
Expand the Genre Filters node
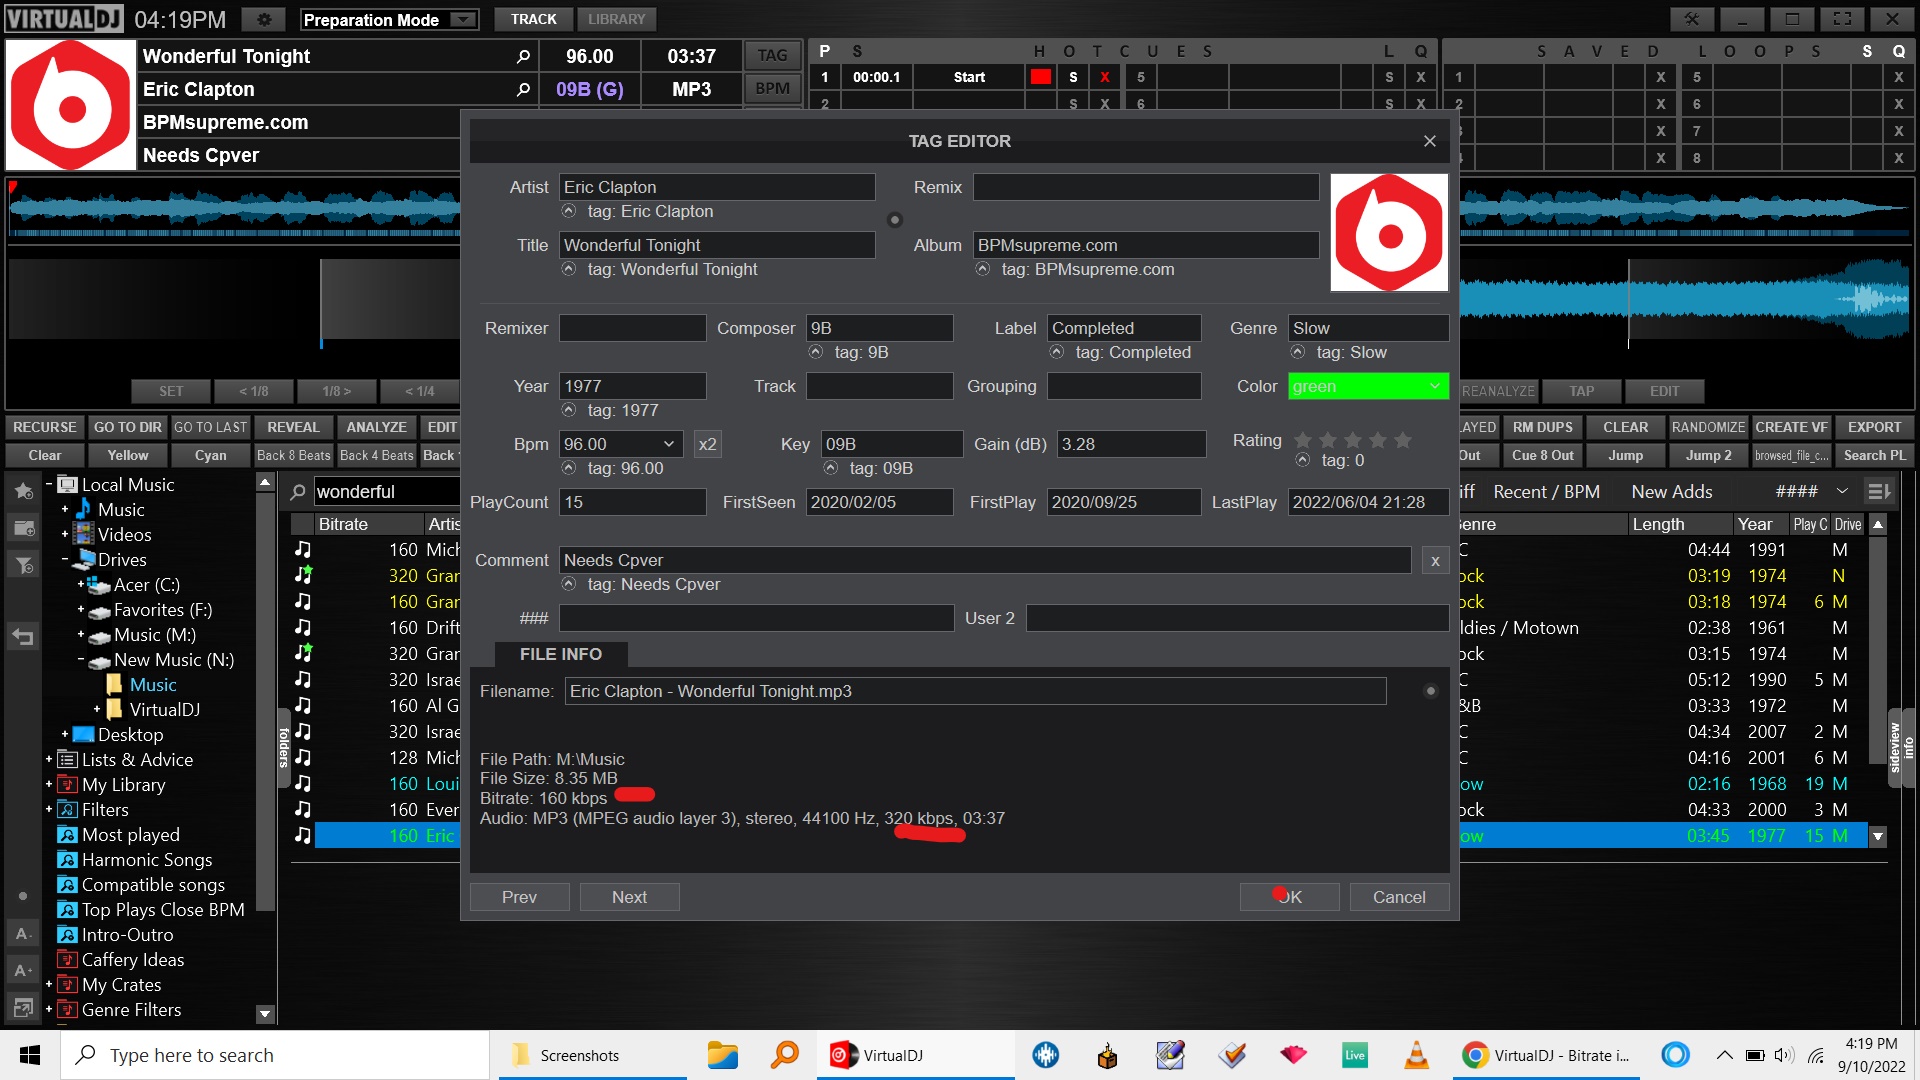point(49,1010)
